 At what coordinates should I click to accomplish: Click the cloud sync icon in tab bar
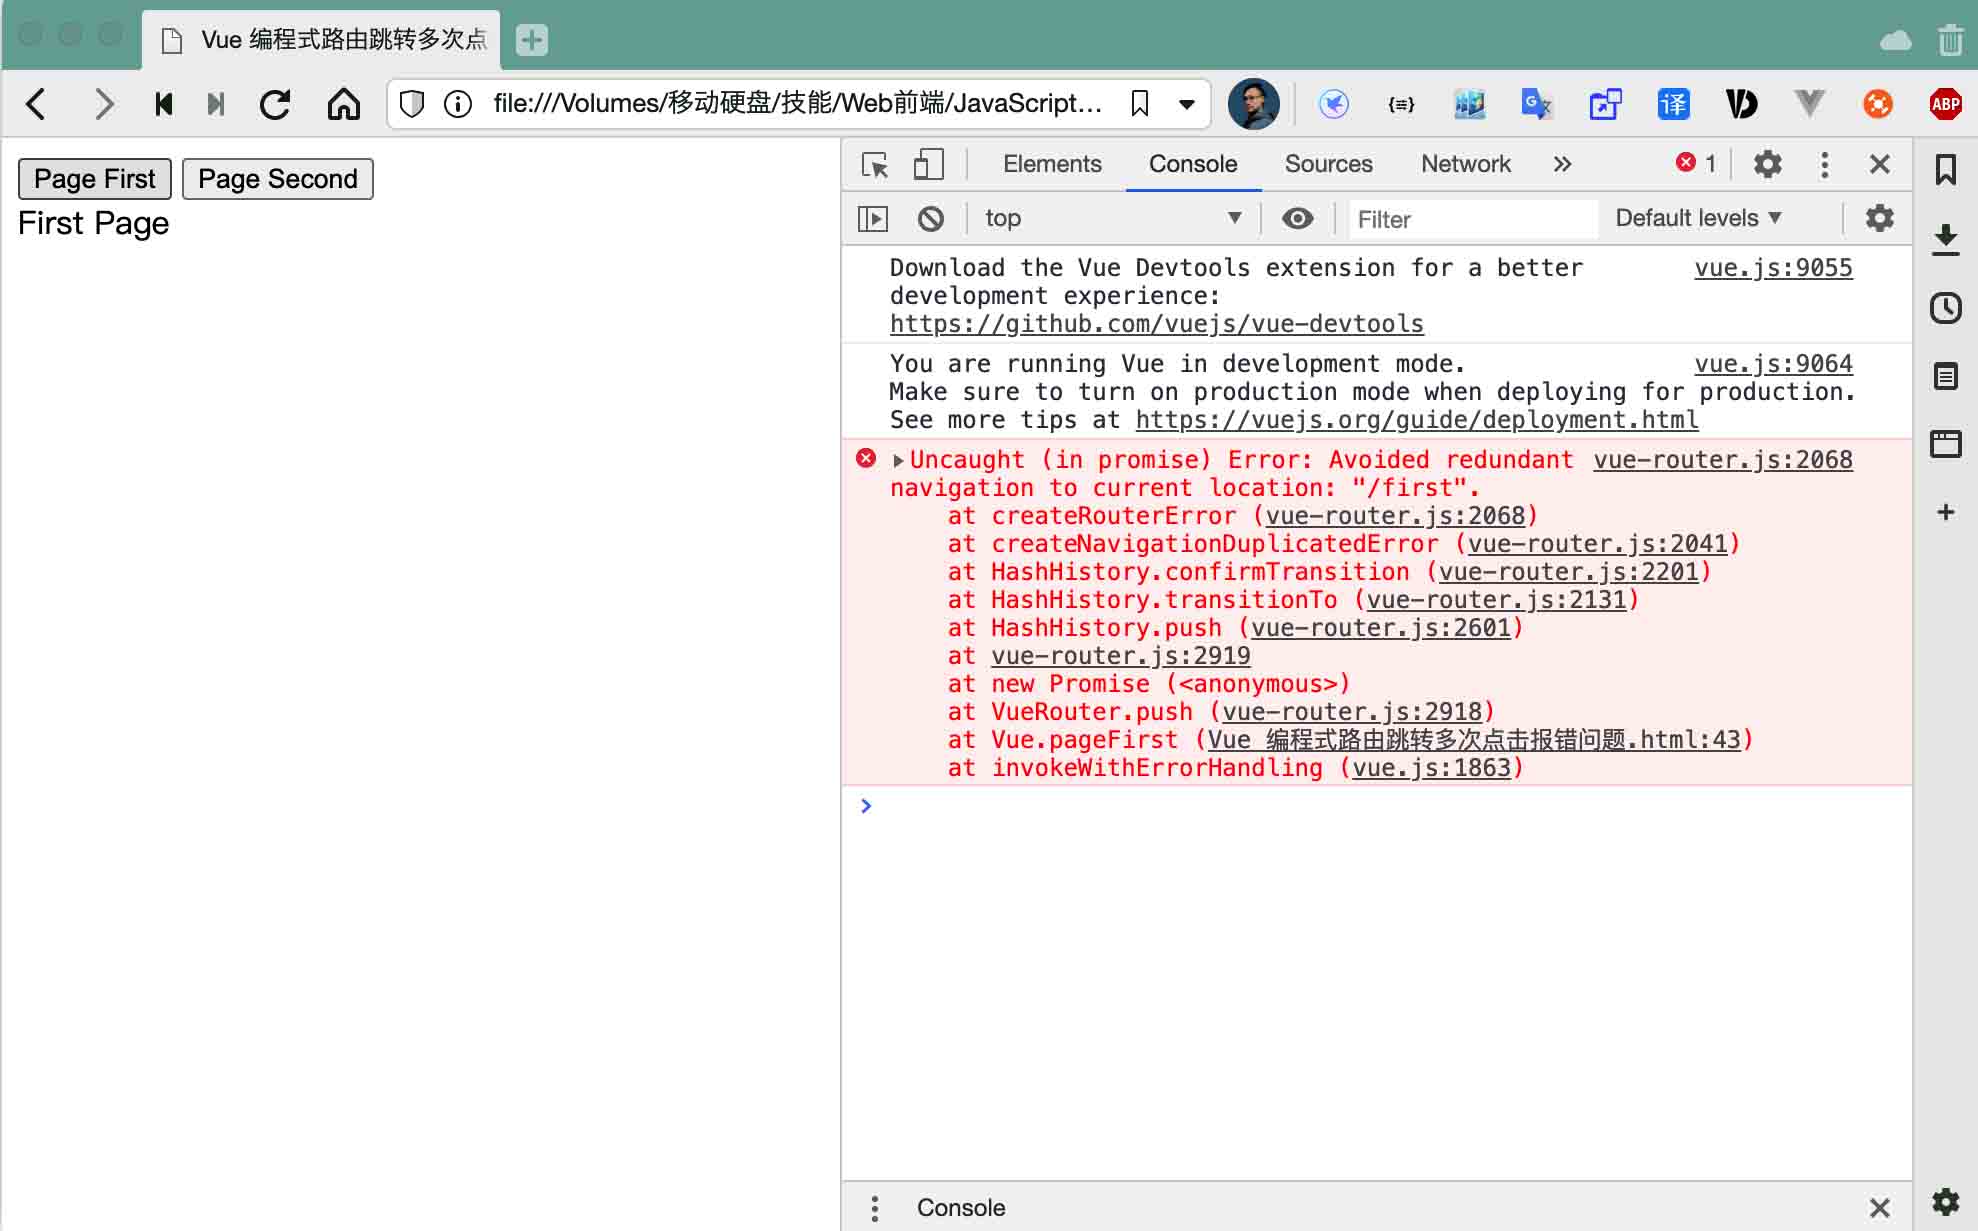click(1895, 41)
